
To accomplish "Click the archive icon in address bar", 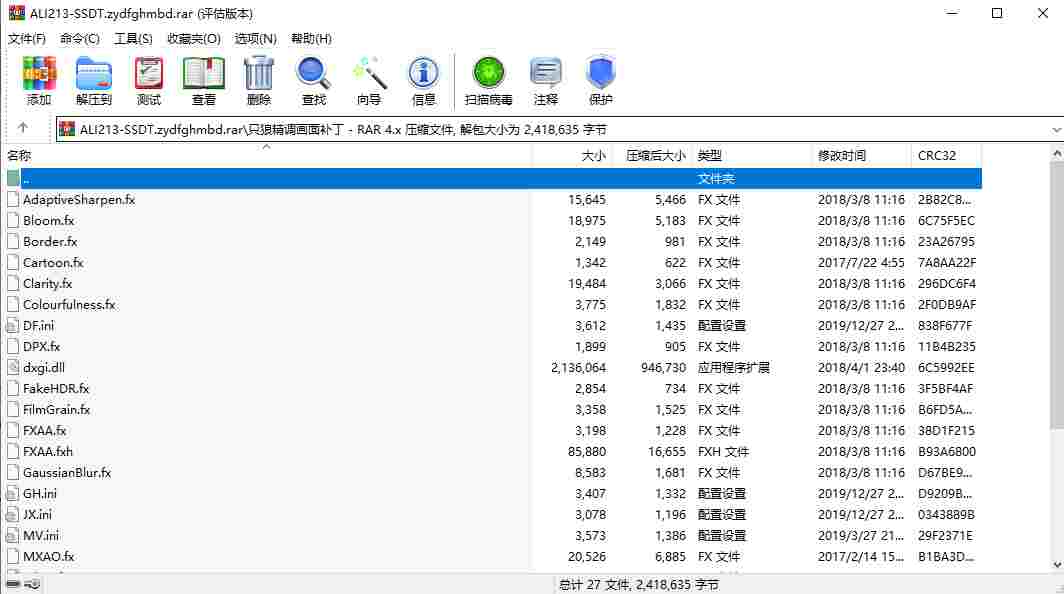I will coord(66,129).
